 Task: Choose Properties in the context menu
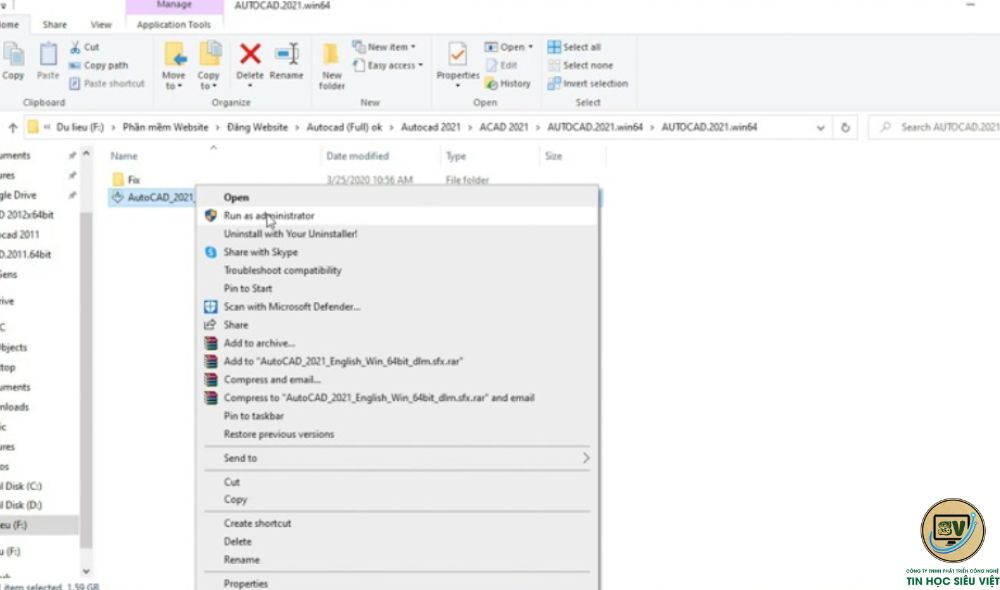click(x=398, y=584)
